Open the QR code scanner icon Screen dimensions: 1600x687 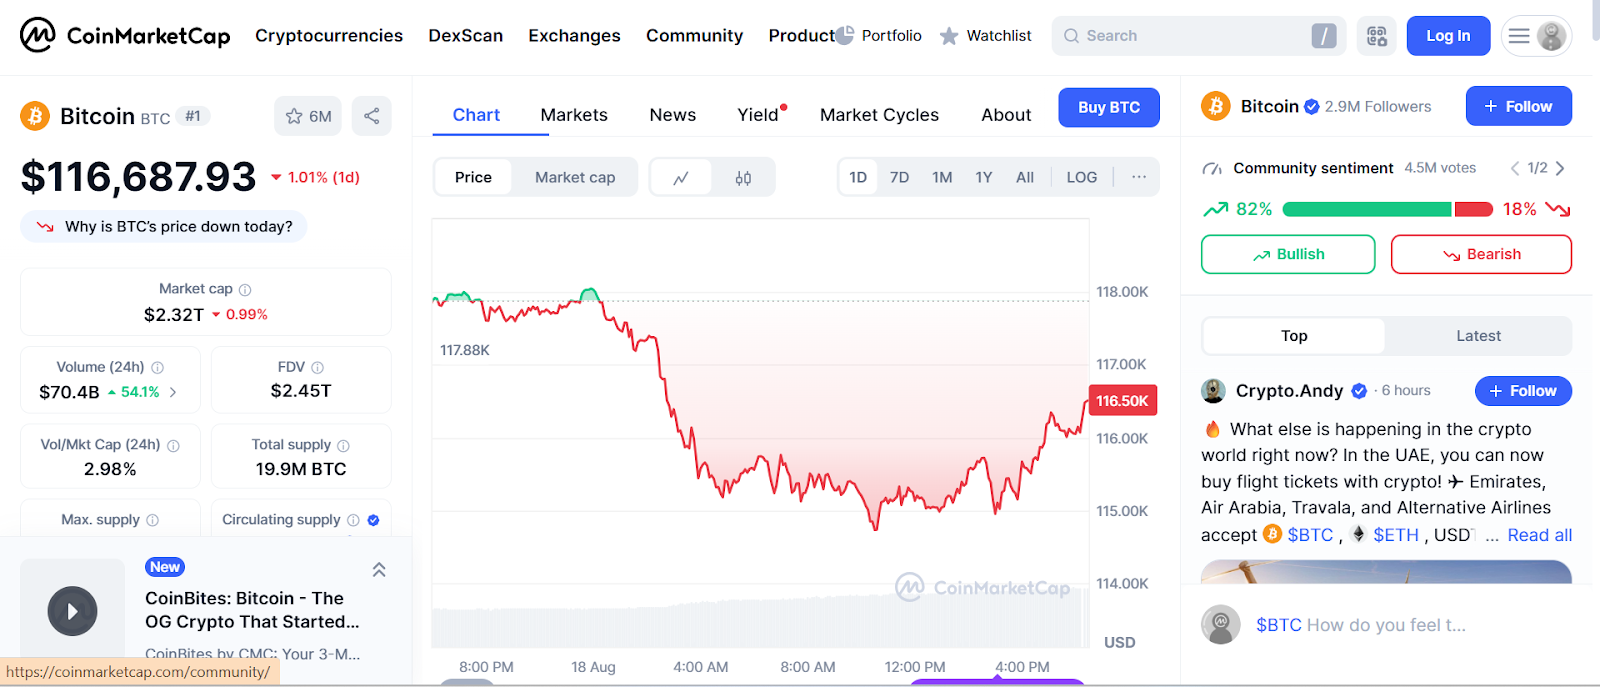[1377, 36]
